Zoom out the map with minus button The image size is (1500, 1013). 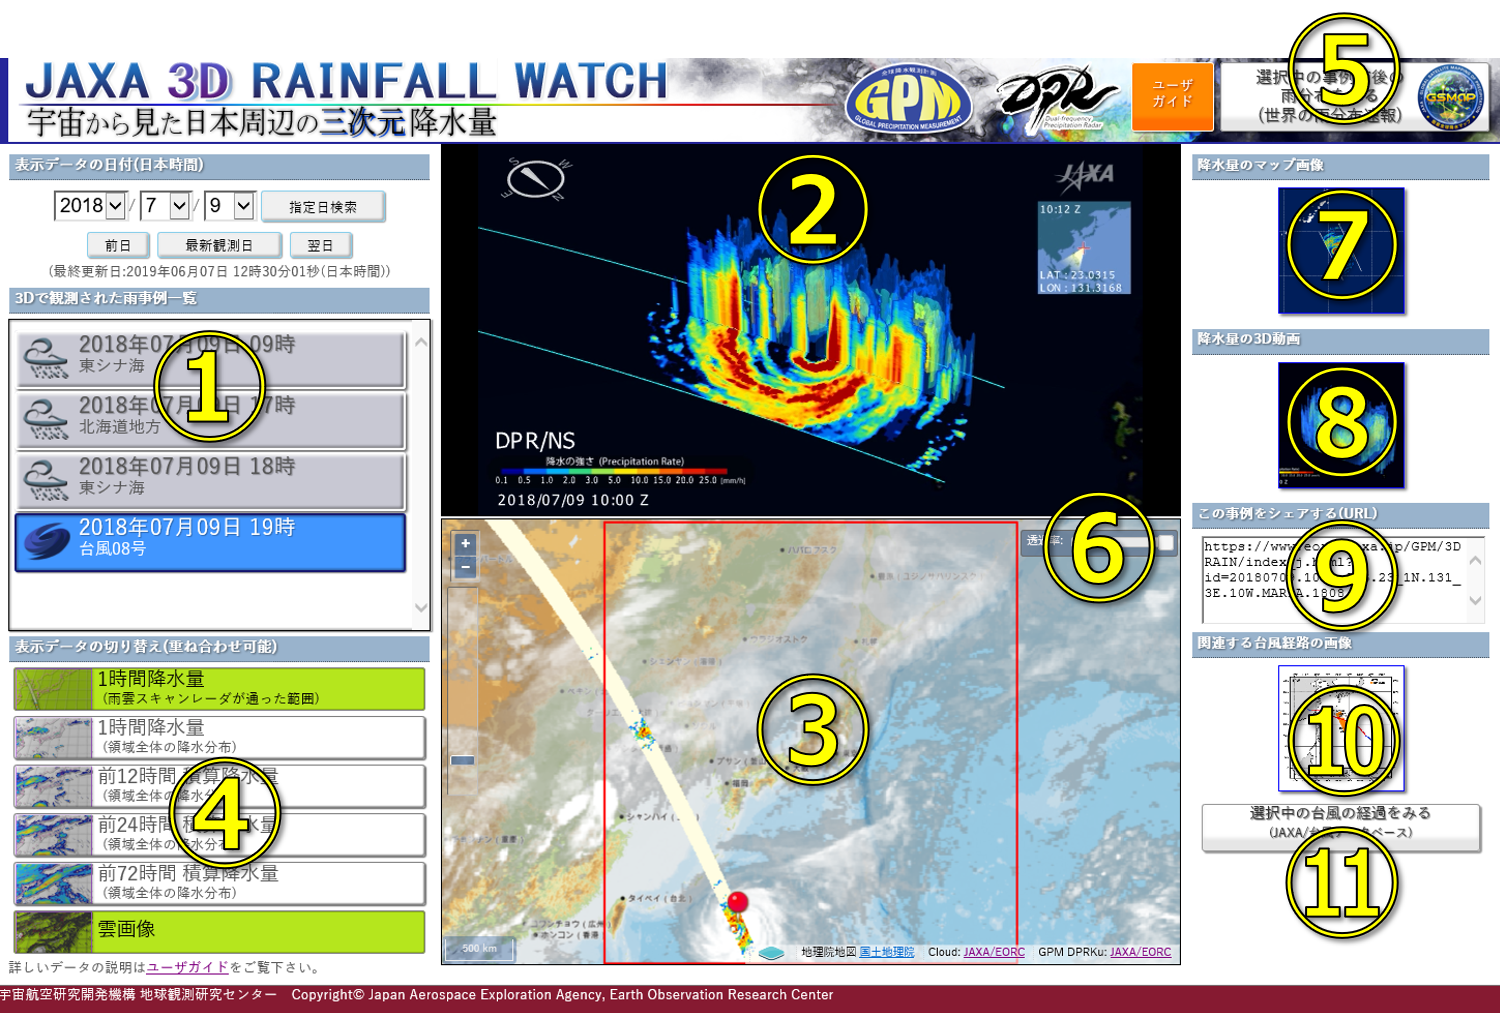tap(465, 567)
